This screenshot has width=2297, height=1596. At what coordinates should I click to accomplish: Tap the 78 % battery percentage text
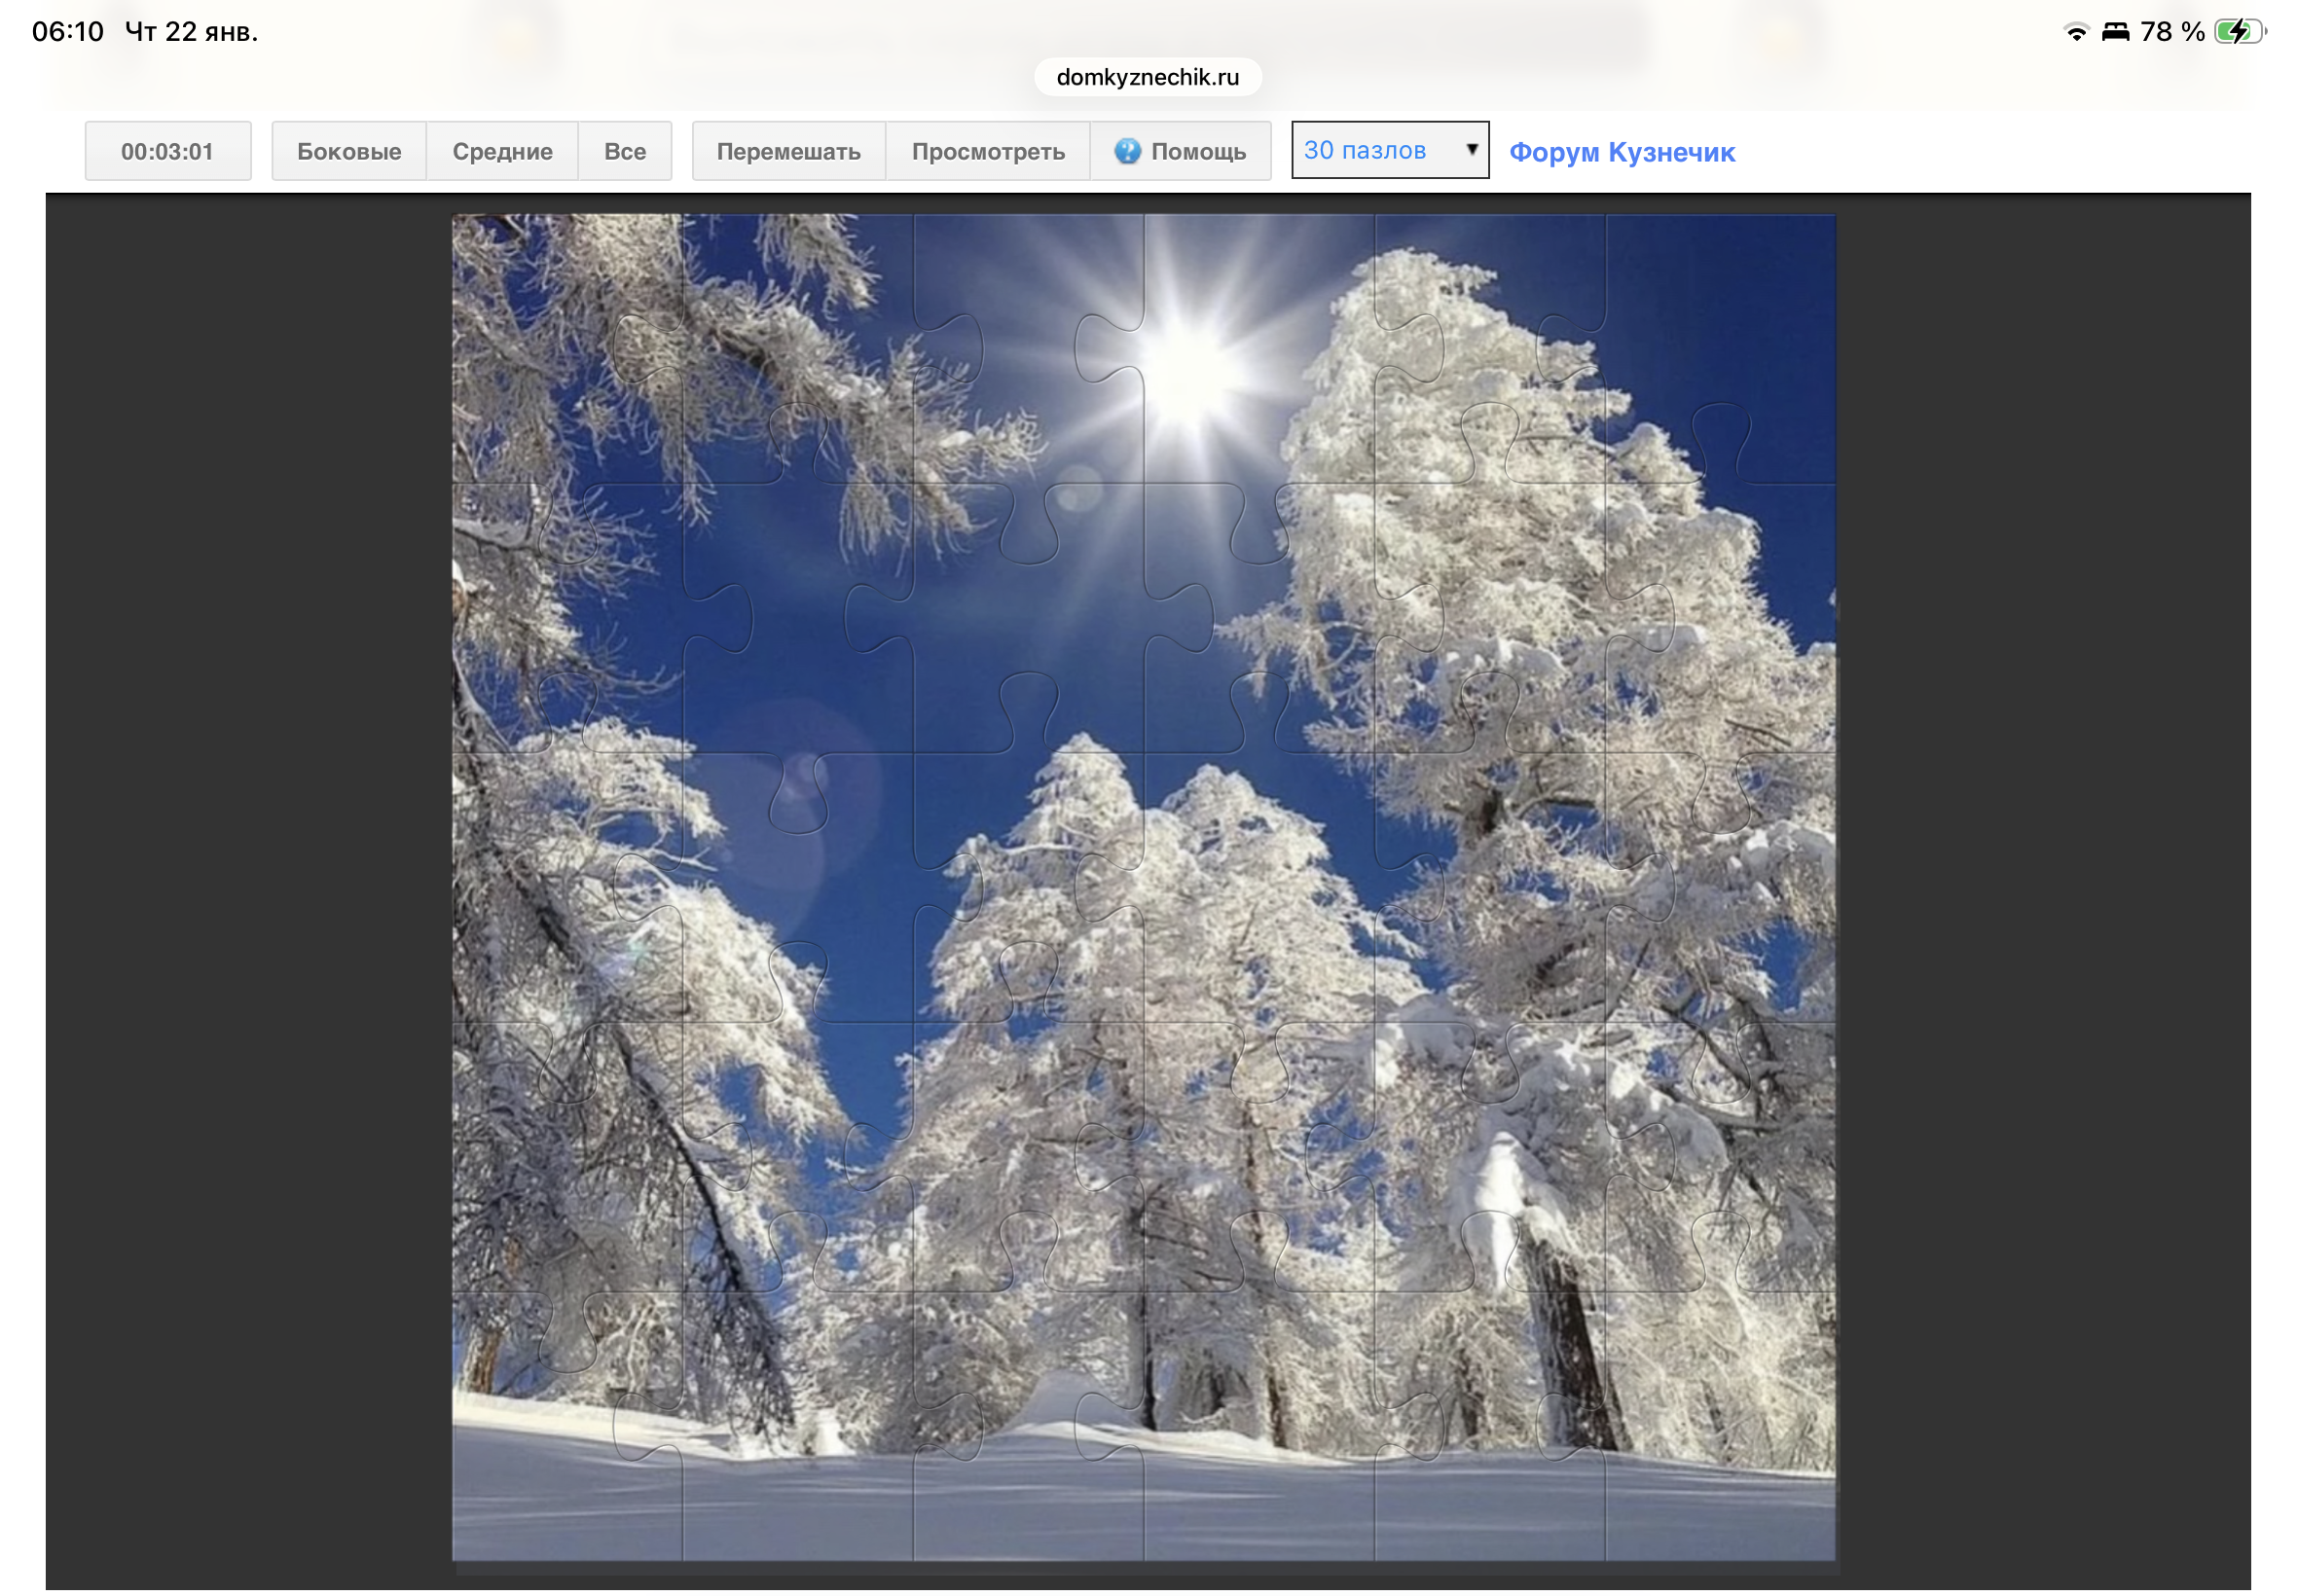pos(2172,32)
